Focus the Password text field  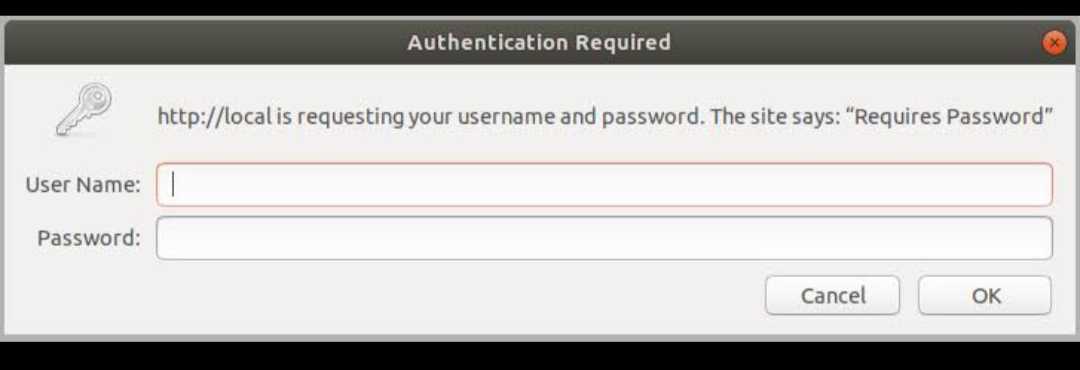click(x=604, y=238)
